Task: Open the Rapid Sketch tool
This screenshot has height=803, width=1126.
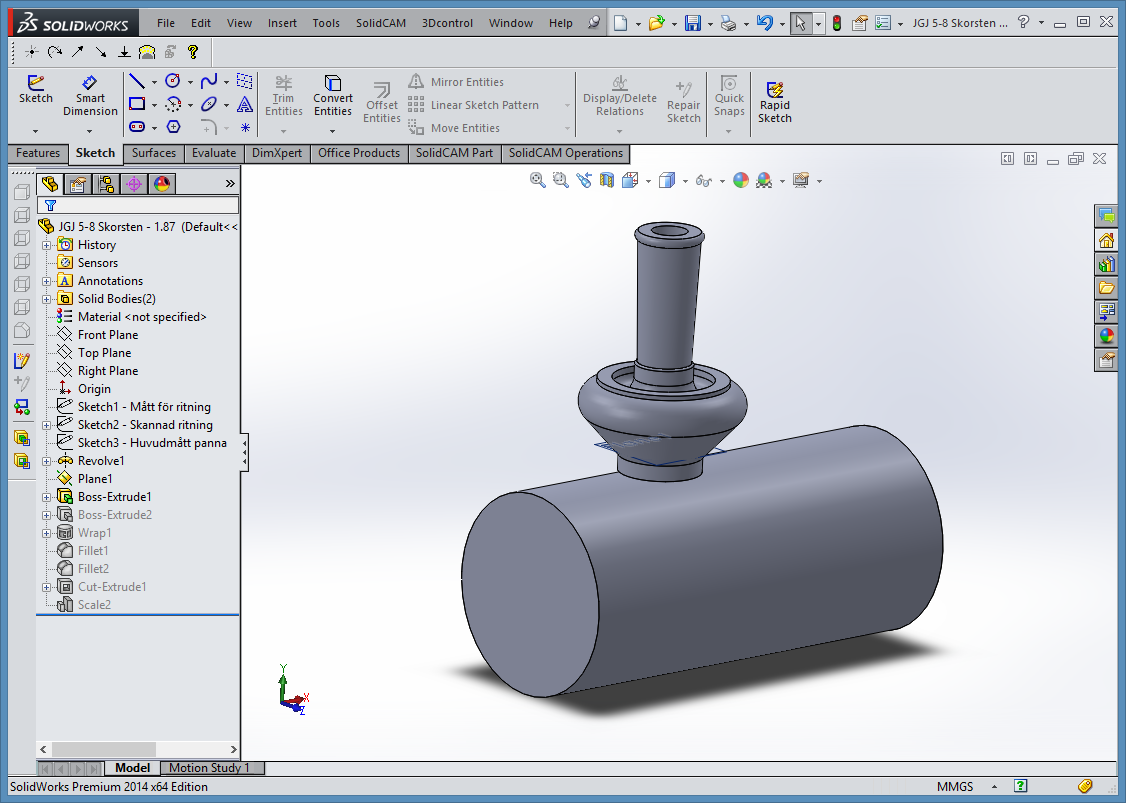Action: 774,103
